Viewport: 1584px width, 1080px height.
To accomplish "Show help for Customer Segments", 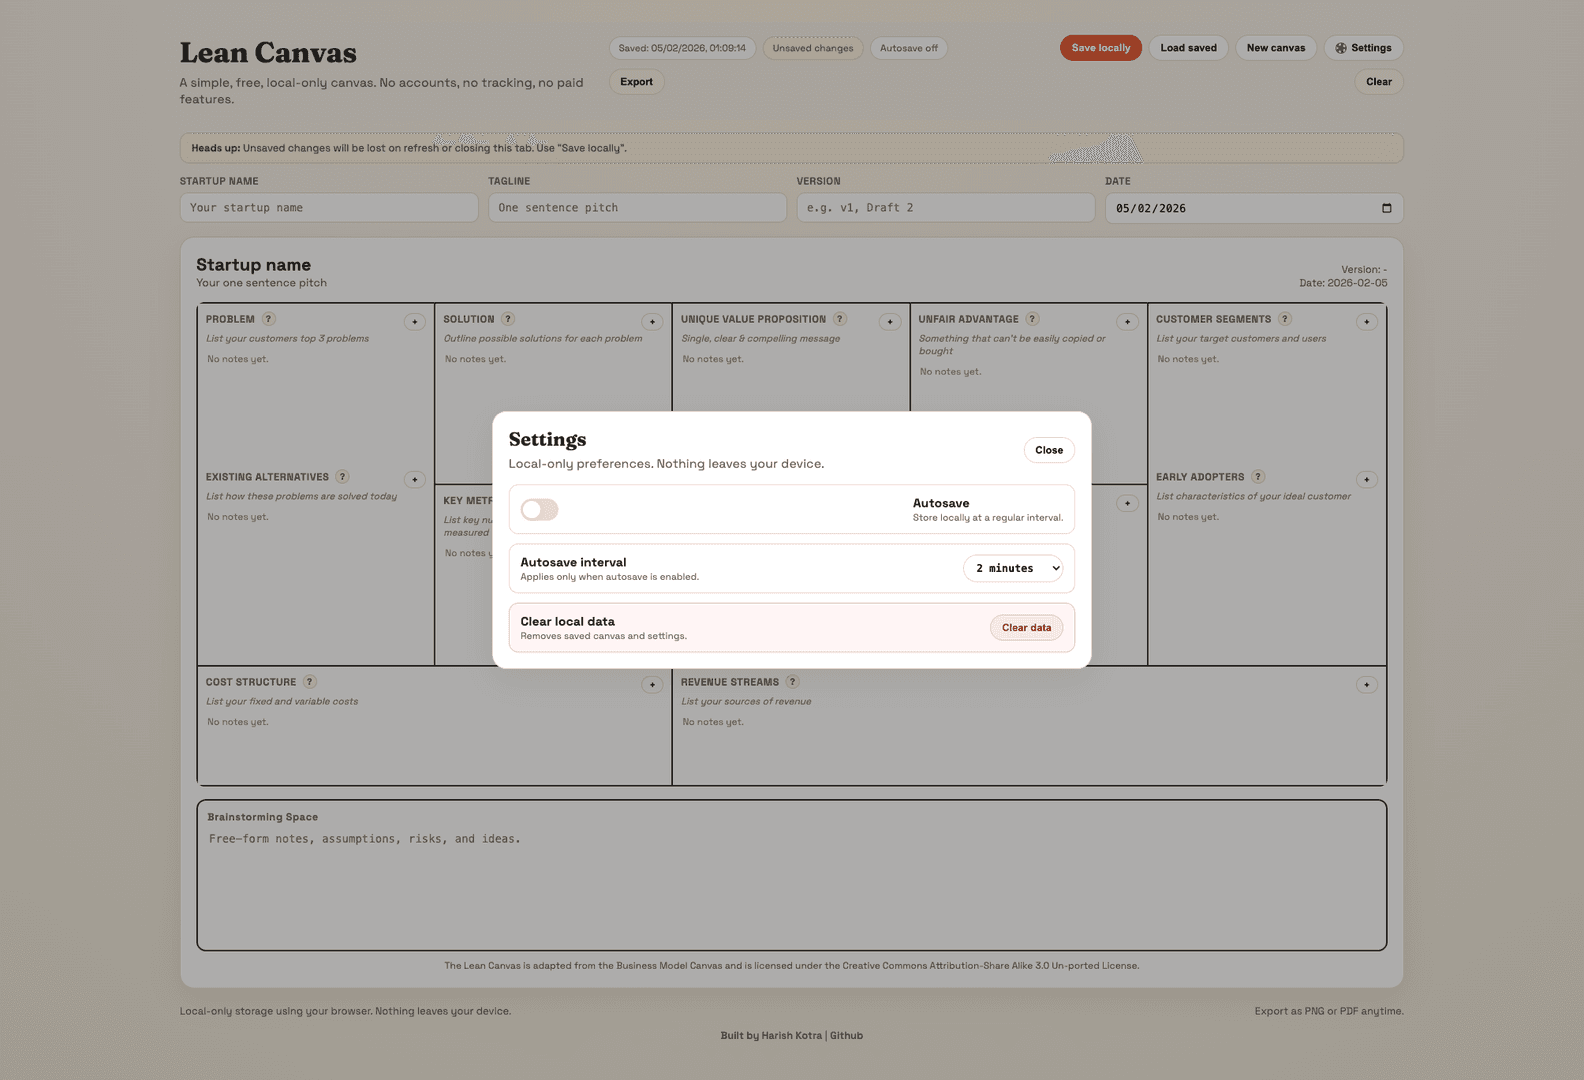I will point(1285,319).
